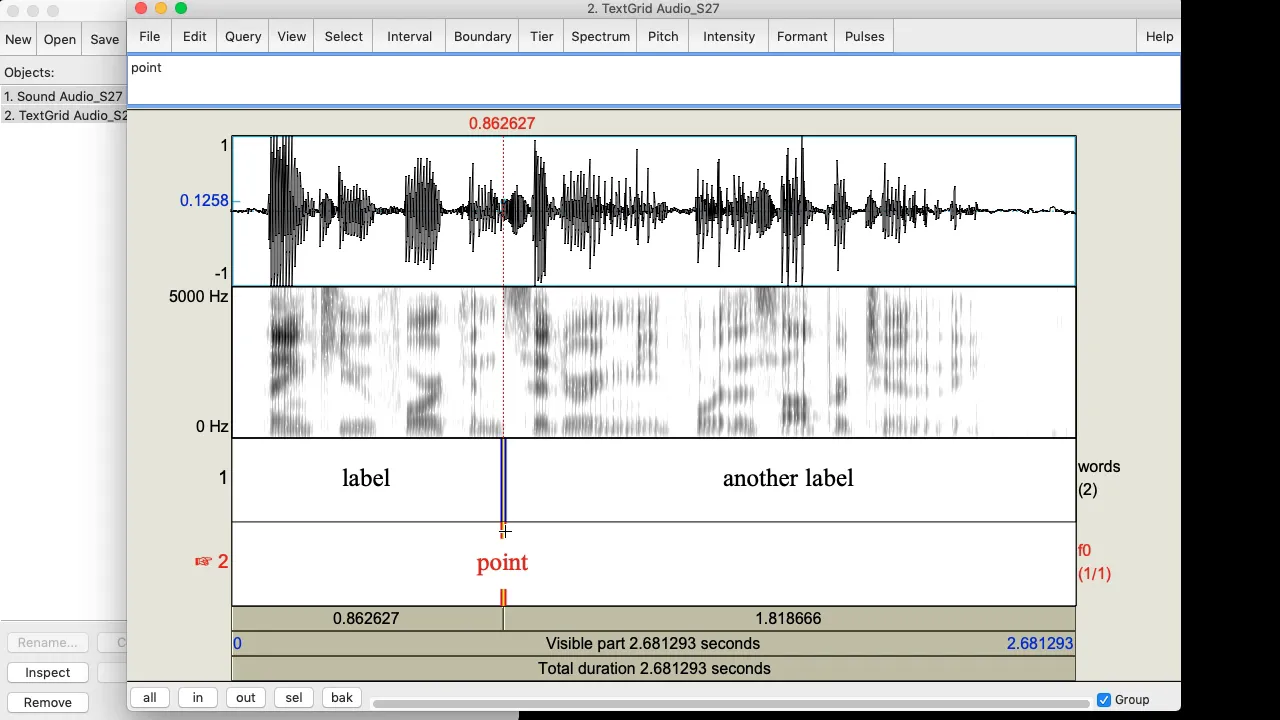1280x720 pixels.
Task: Open the Pulses menu
Action: click(x=864, y=36)
